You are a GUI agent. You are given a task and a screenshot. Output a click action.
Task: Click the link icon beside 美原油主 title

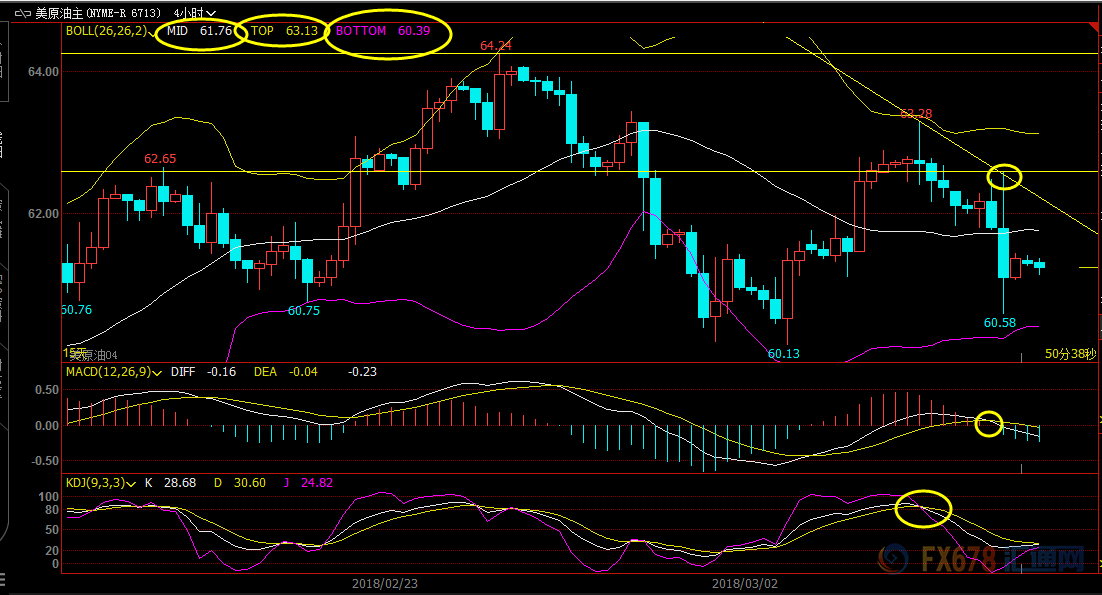pyautogui.click(x=21, y=14)
